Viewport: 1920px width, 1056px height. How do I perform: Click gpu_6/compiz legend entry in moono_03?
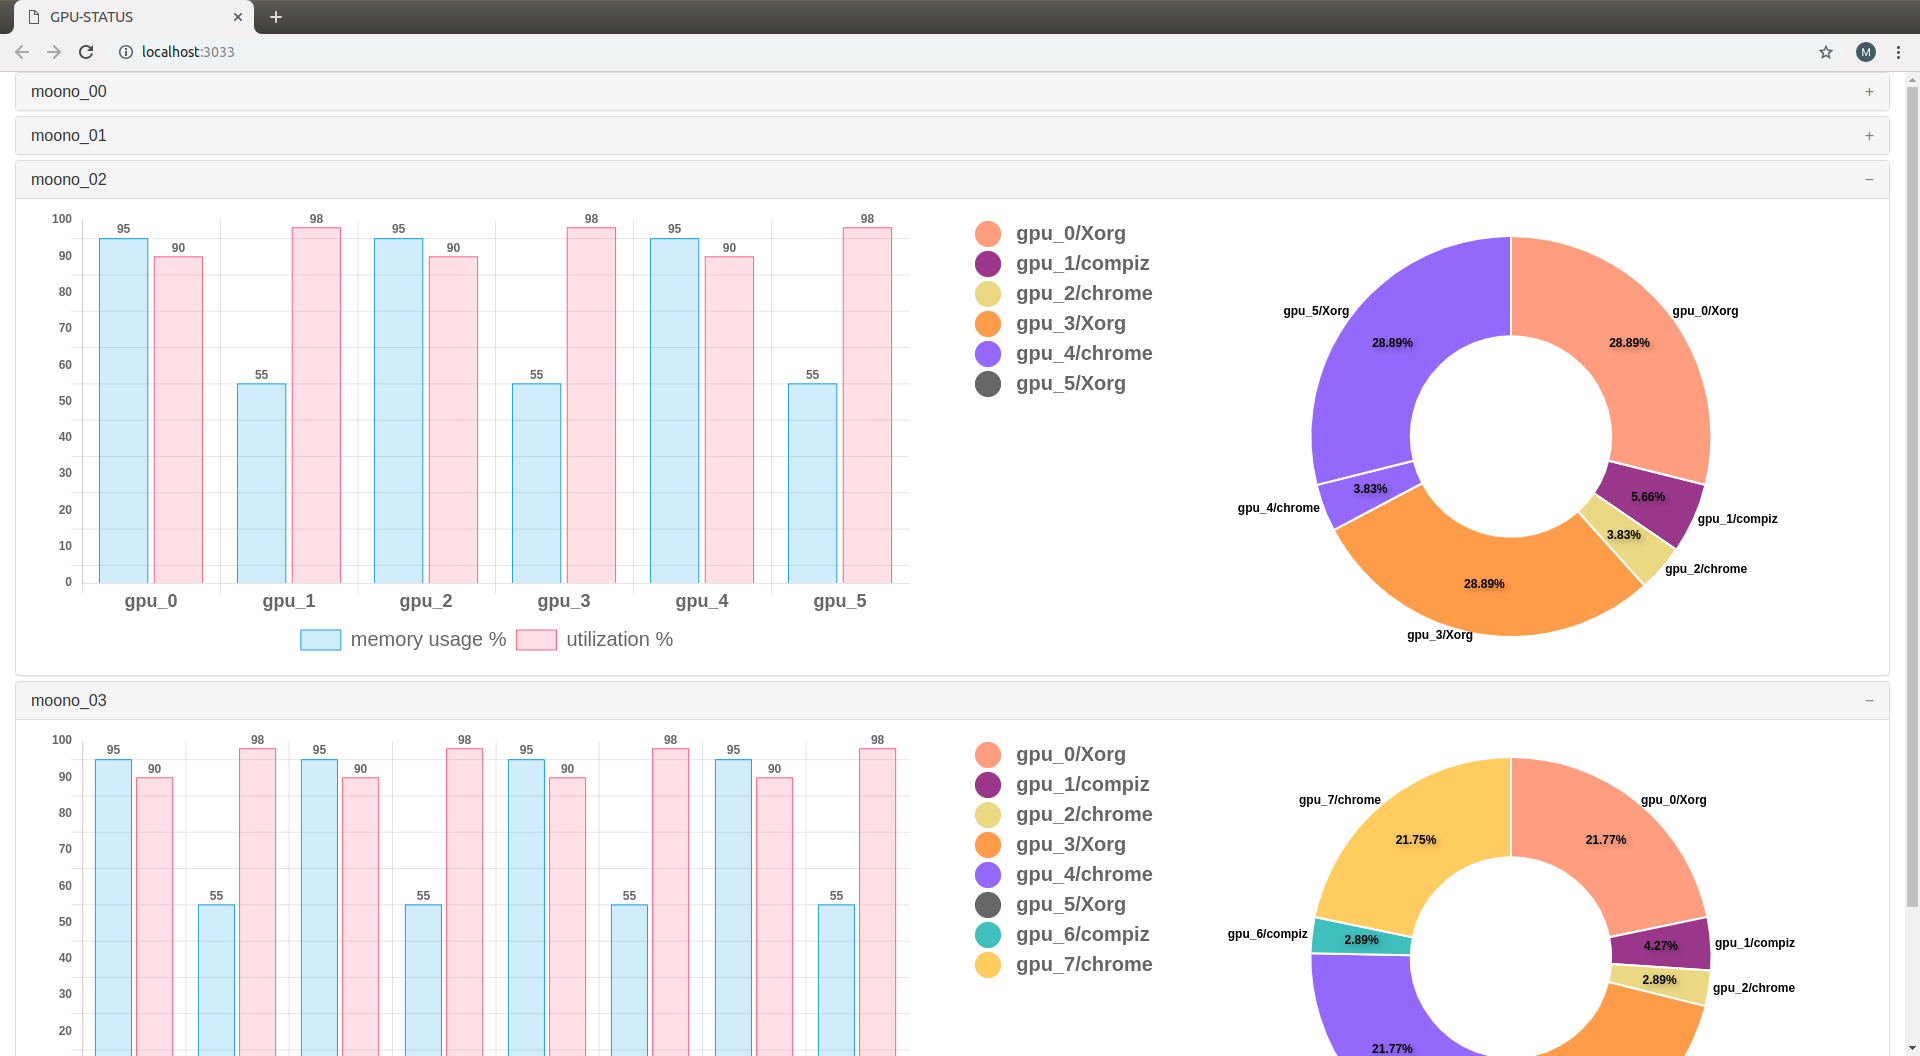(1062, 935)
